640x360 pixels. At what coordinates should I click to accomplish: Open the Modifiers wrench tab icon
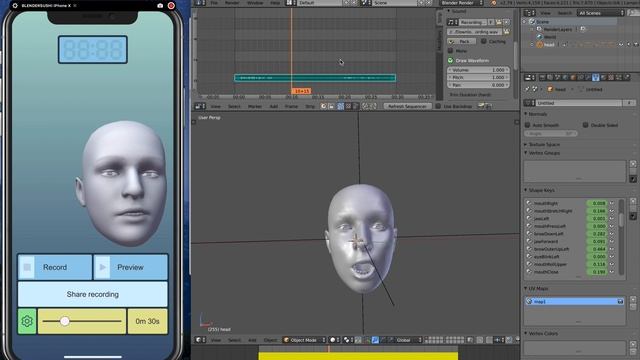[588, 77]
